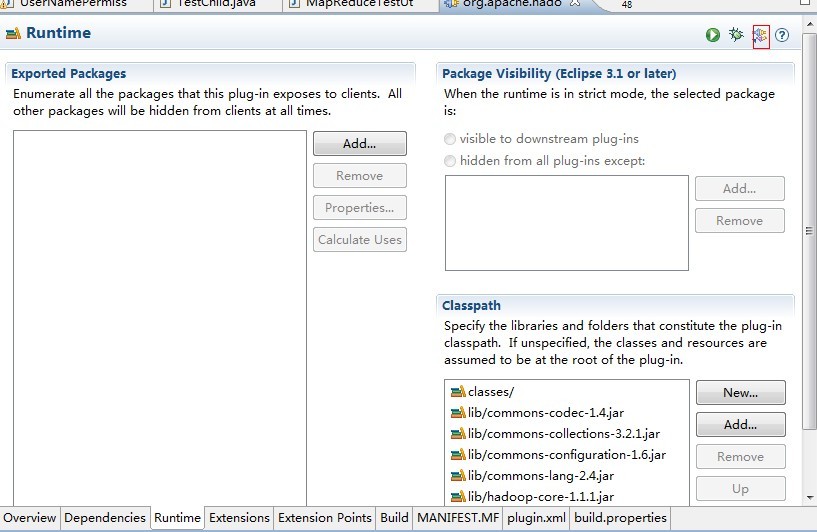Click the Debug bug icon in header
The width and height of the screenshot is (817, 532).
click(x=736, y=35)
